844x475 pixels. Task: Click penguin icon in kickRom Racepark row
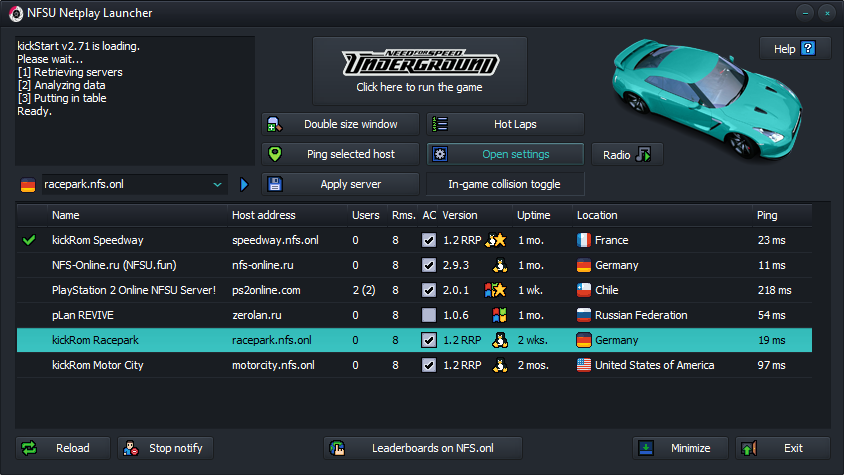pyautogui.click(x=500, y=340)
